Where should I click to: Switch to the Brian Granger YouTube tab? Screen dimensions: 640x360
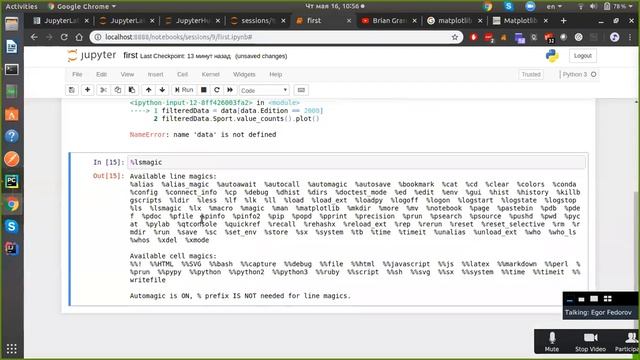[x=389, y=20]
